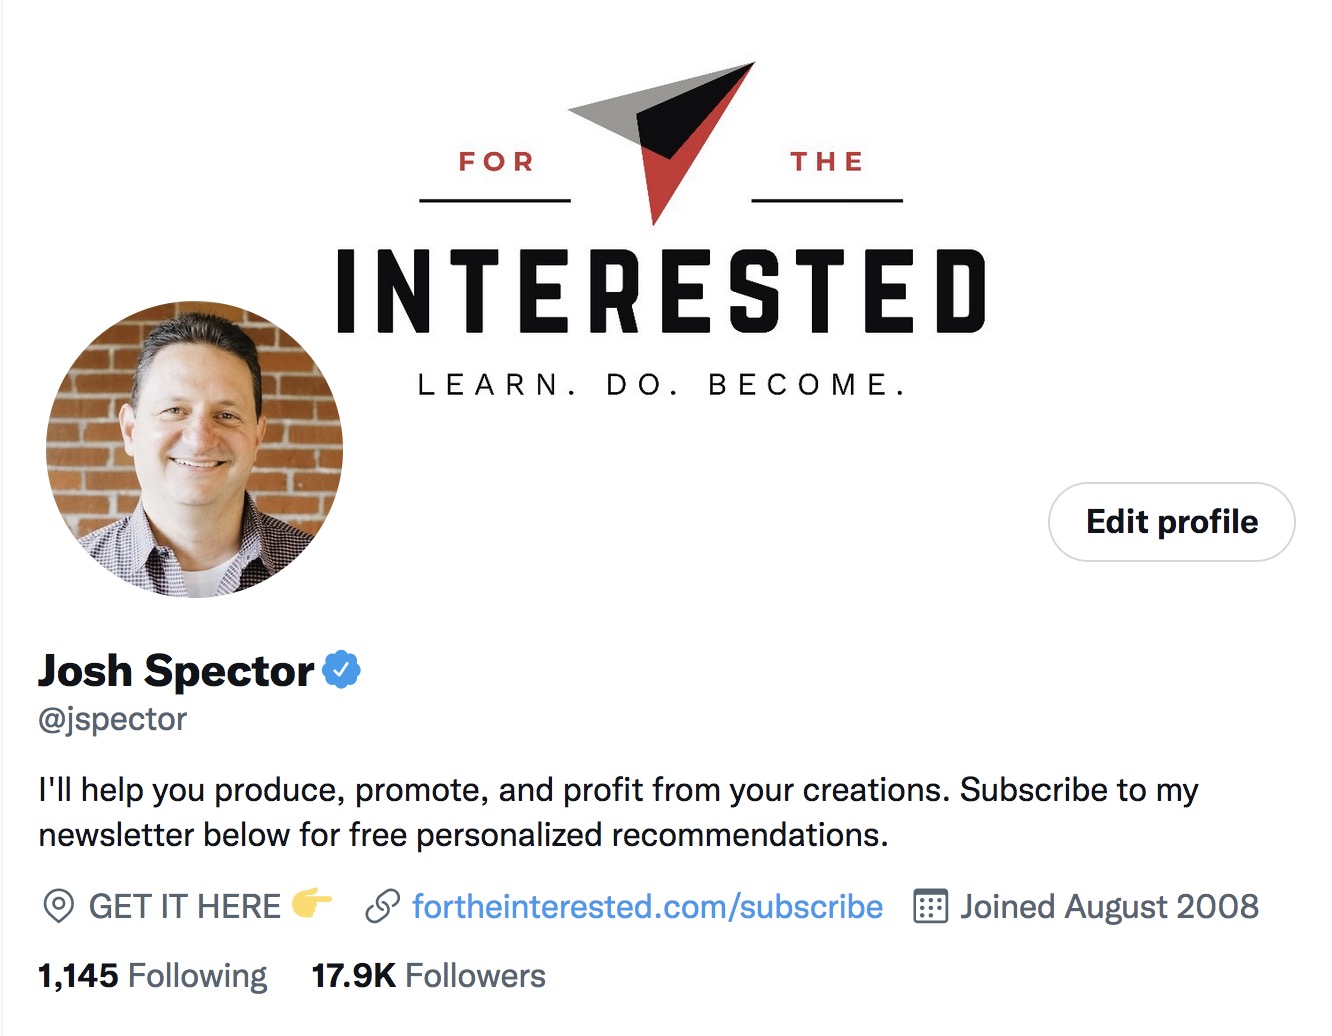View the 1,145 Following list
Viewport: 1332px width, 1036px height.
[x=151, y=974]
